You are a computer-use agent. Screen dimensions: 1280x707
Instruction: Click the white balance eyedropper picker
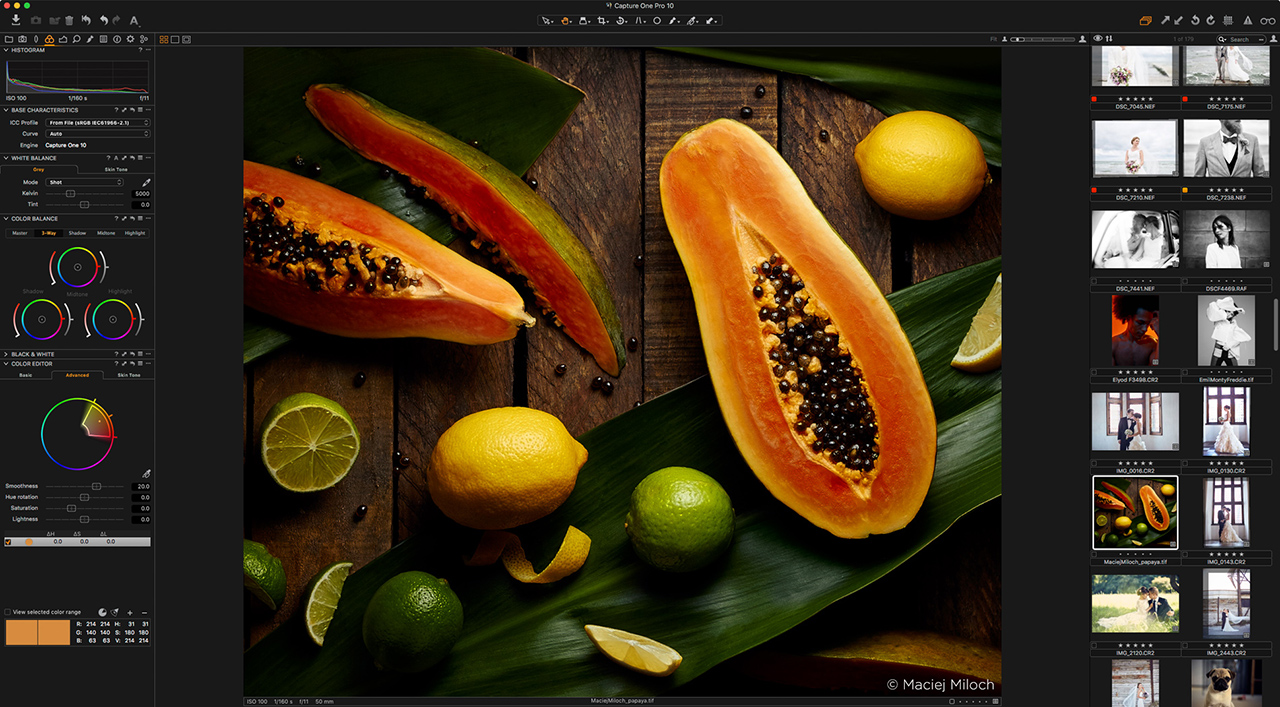[x=146, y=182]
